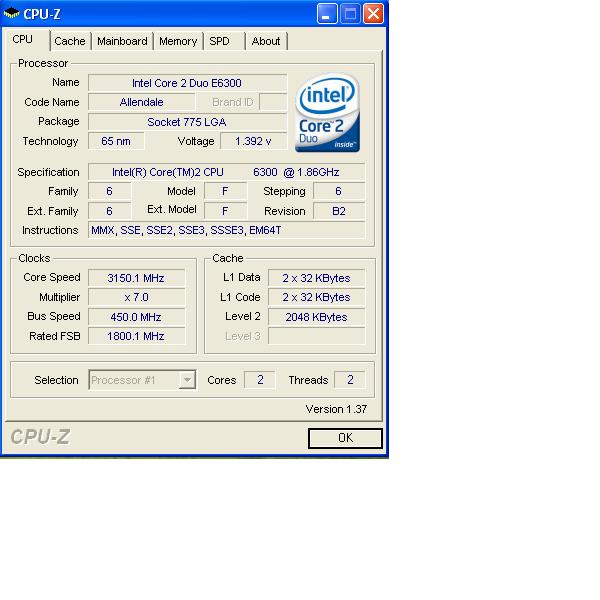This screenshot has height=600, width=600.
Task: Close the CPU-Z window
Action: [373, 14]
